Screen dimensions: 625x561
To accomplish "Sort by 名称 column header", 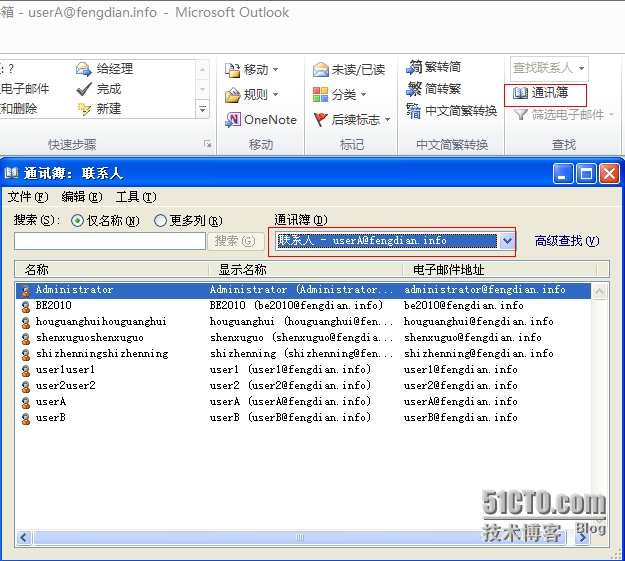I will pos(112,270).
